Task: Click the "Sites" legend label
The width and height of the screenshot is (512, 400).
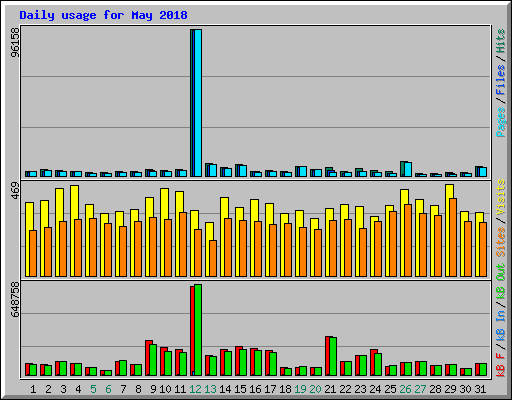Action: click(500, 242)
